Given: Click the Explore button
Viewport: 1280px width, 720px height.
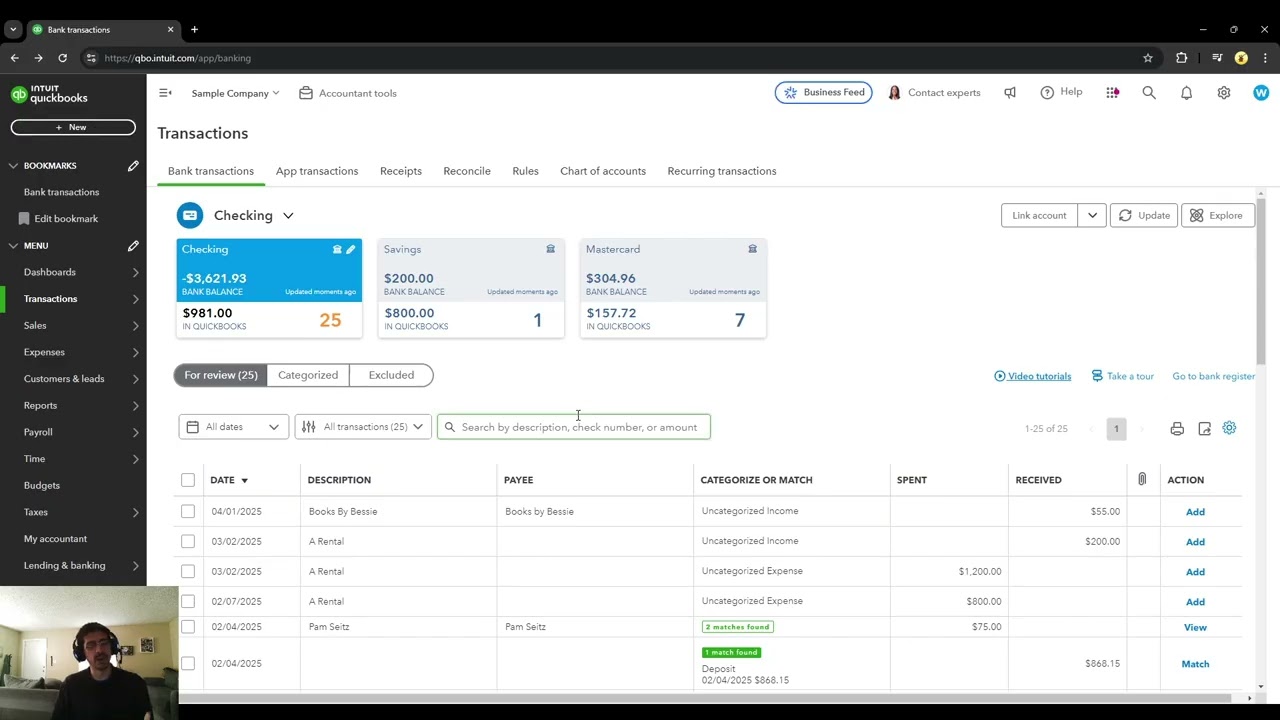Looking at the screenshot, I should 1217,215.
